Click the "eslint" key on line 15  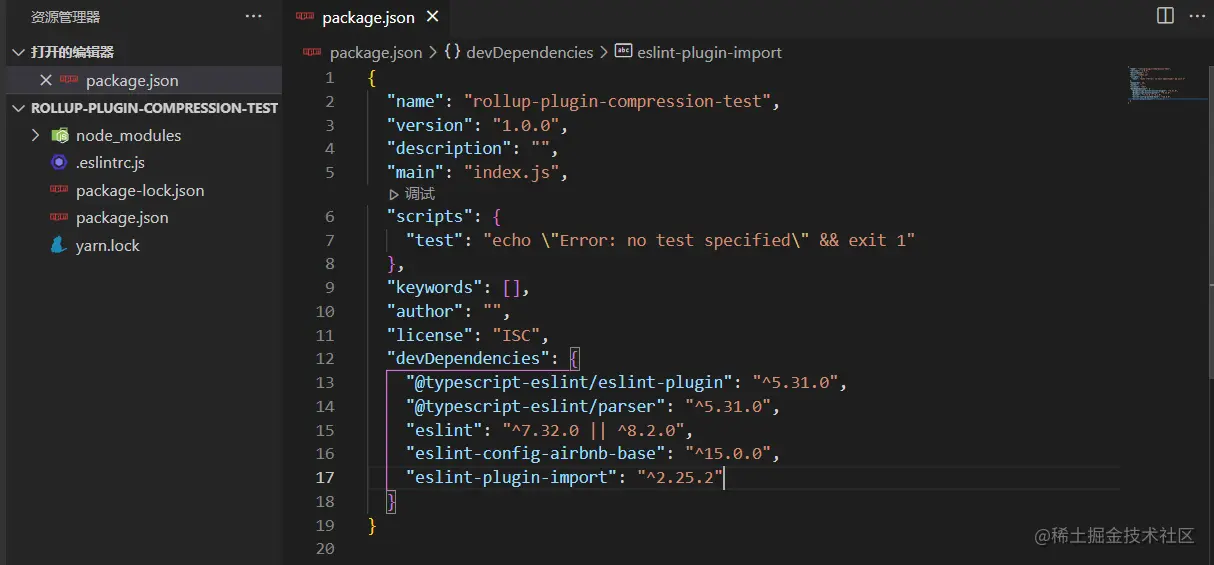tap(445, 430)
